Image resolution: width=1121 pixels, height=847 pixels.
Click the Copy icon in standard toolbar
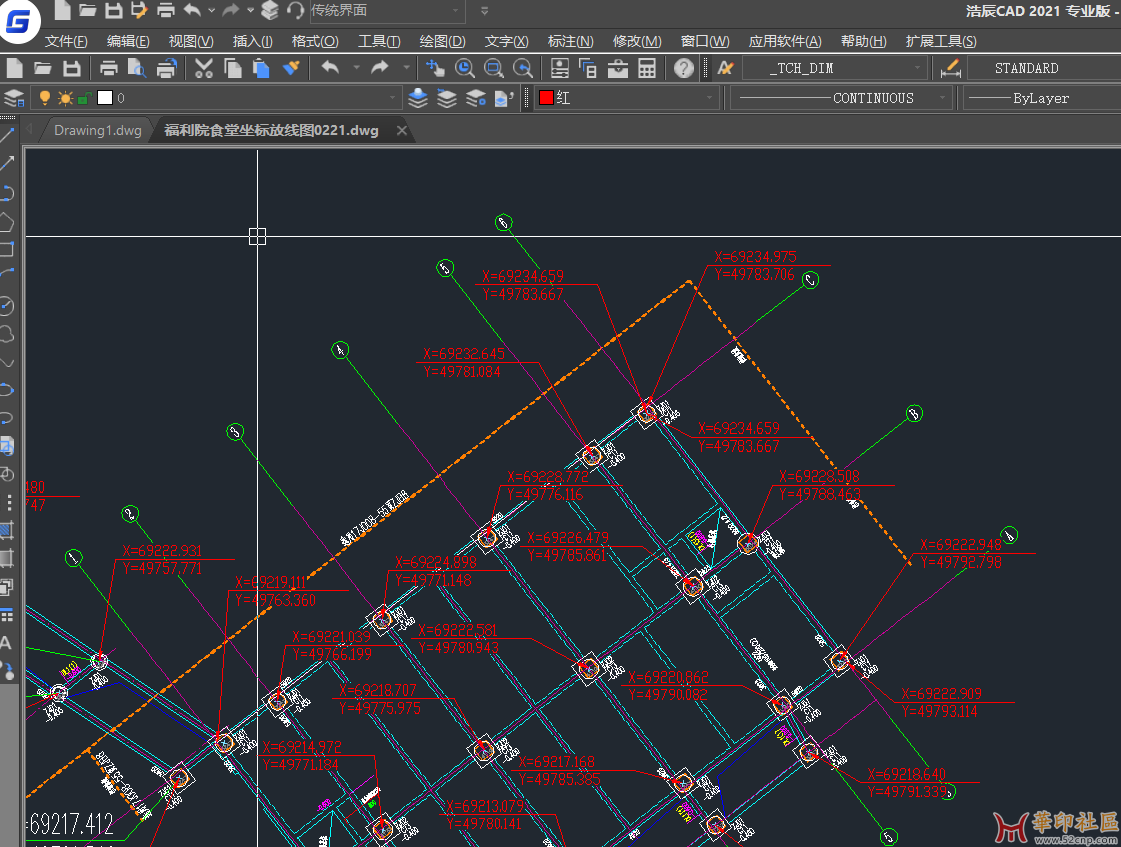pyautogui.click(x=233, y=69)
